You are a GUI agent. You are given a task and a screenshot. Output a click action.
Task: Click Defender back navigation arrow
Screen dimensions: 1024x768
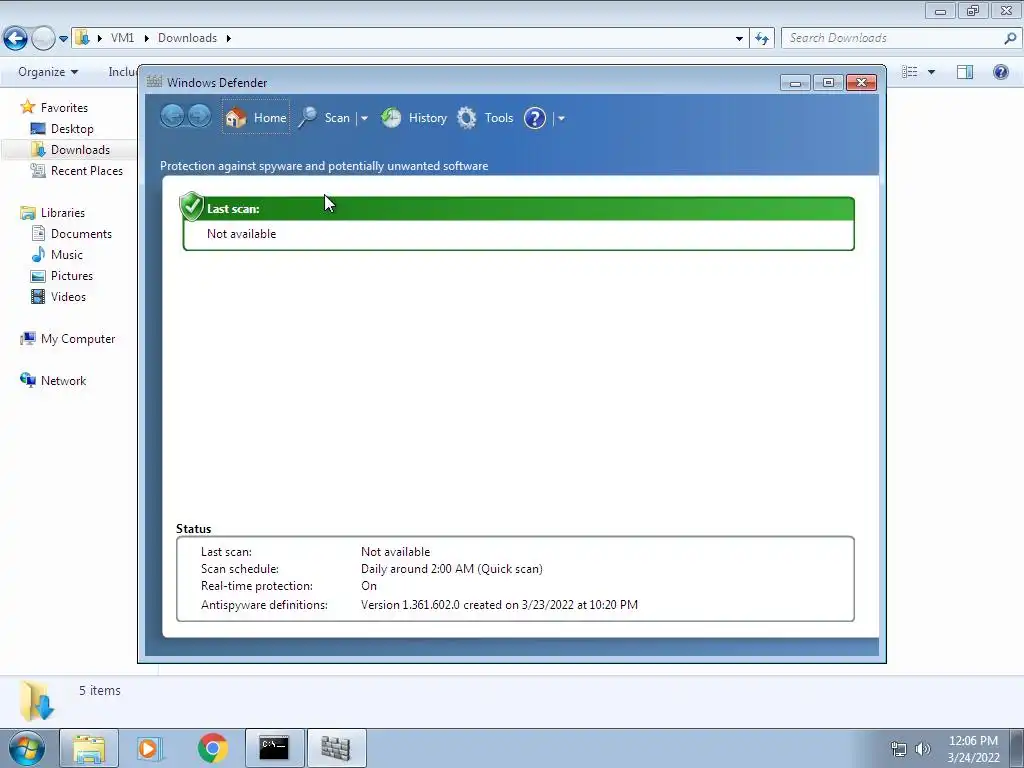pos(172,116)
